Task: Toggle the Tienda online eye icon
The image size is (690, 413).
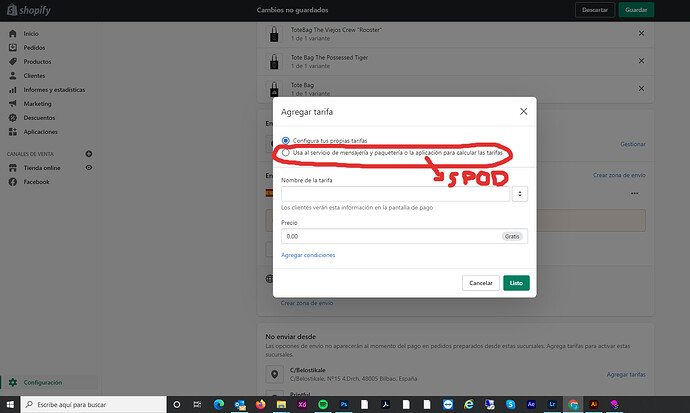Action: [88, 168]
